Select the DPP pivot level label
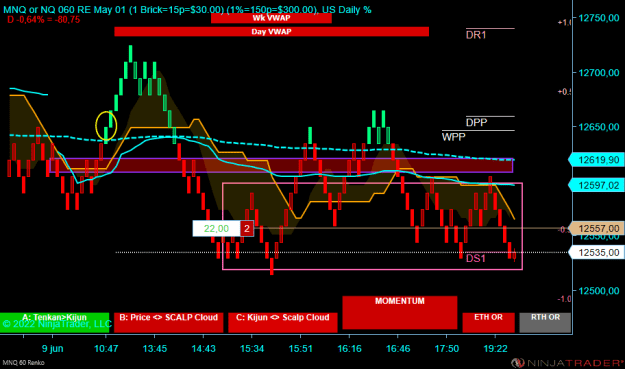This screenshot has height=369, width=625. 476,122
